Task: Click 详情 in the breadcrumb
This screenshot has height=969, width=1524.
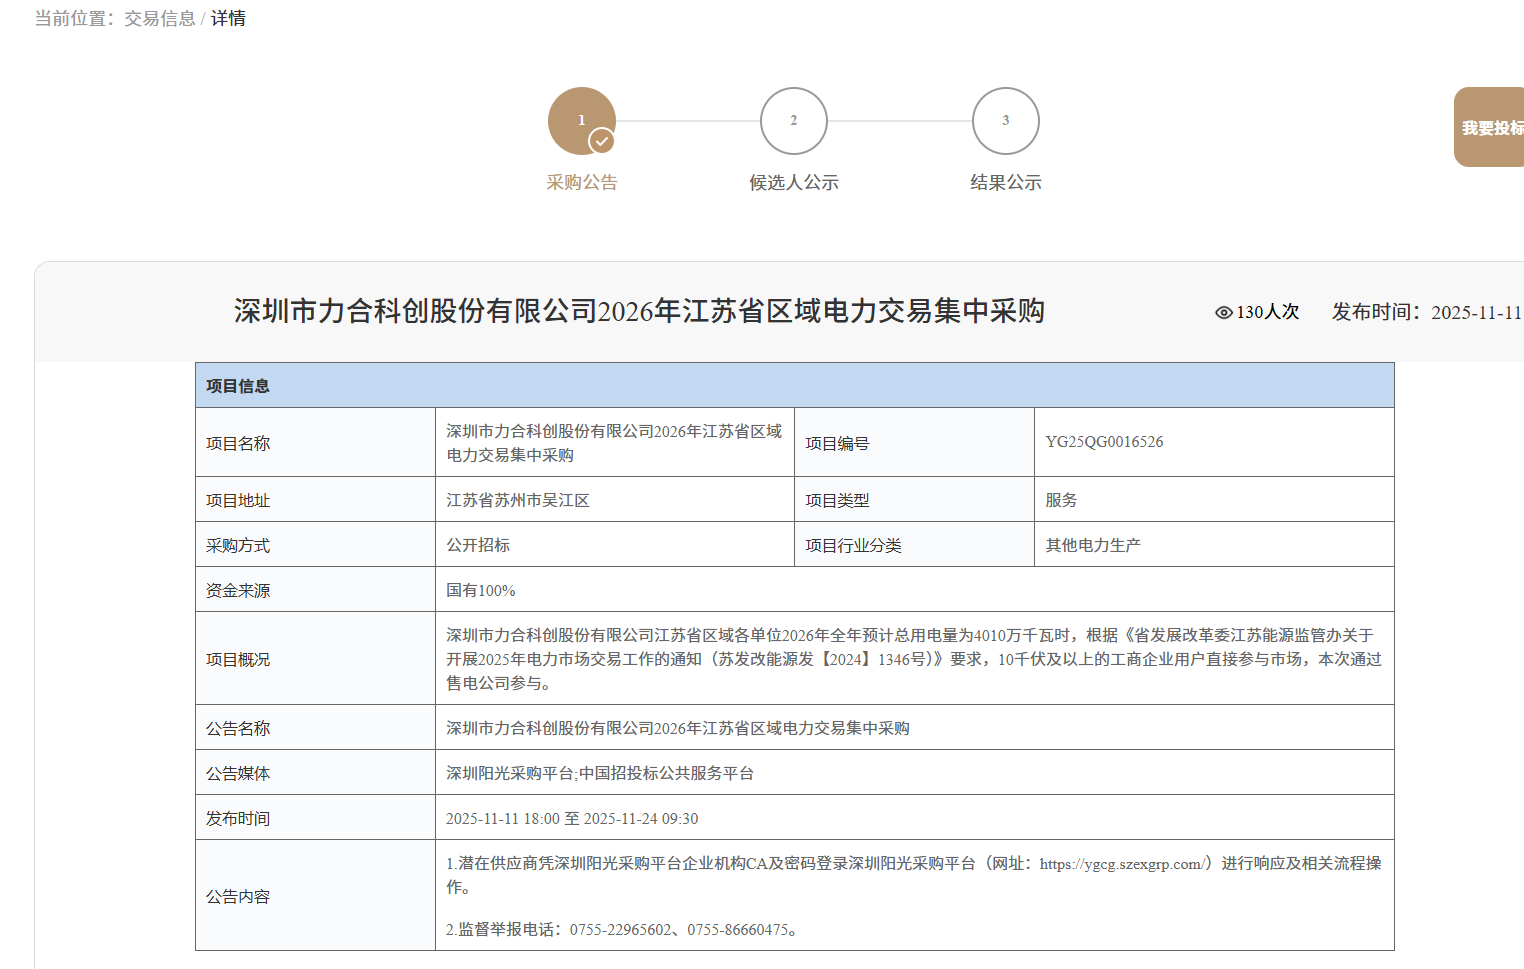Action: coord(228,19)
